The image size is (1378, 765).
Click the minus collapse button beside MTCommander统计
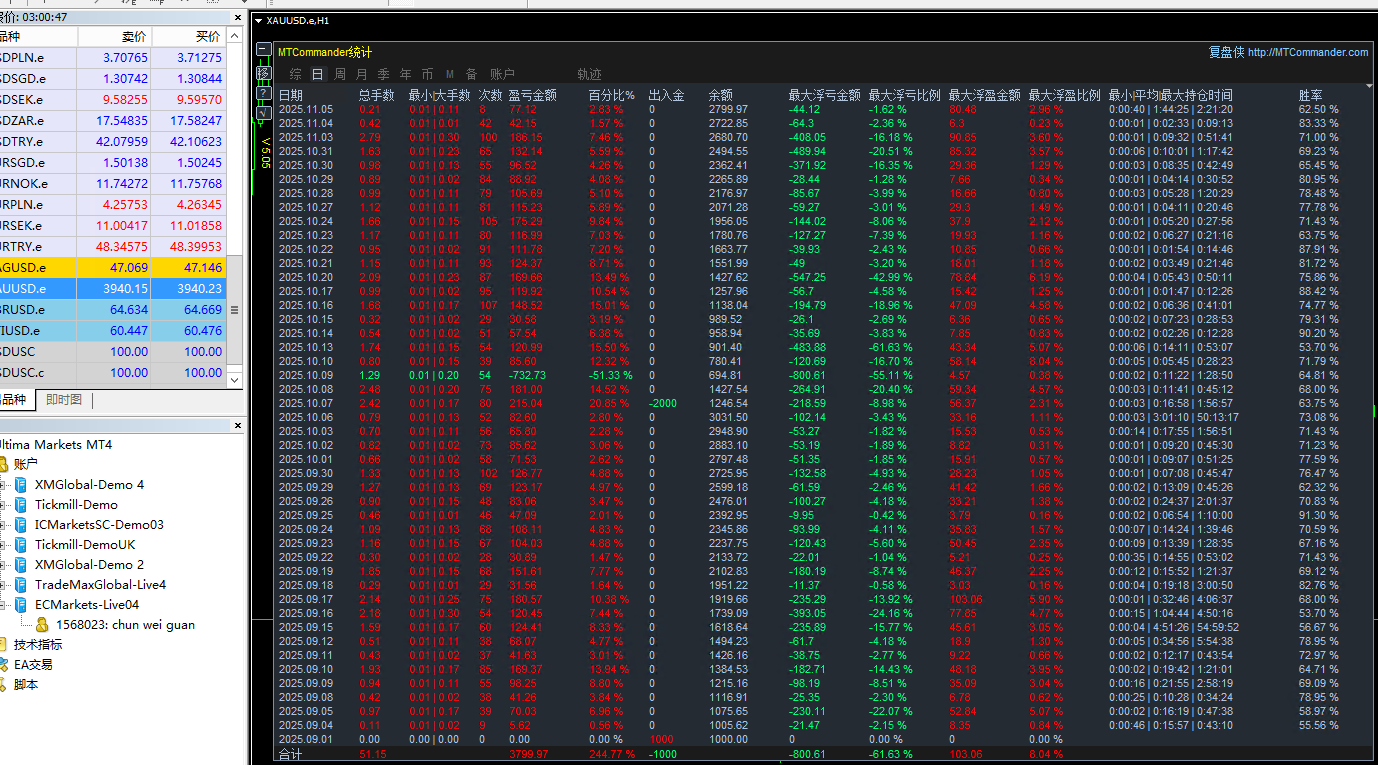point(264,50)
